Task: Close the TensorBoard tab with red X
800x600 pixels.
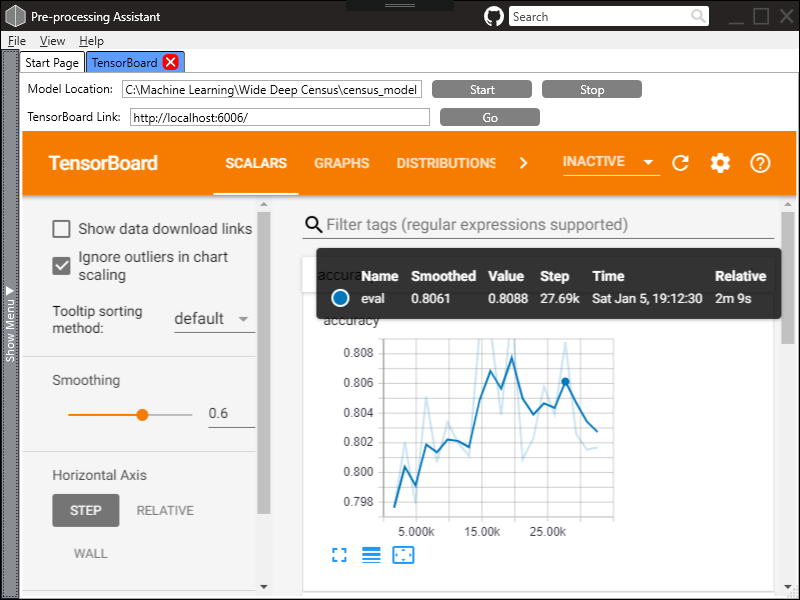Action: click(171, 62)
